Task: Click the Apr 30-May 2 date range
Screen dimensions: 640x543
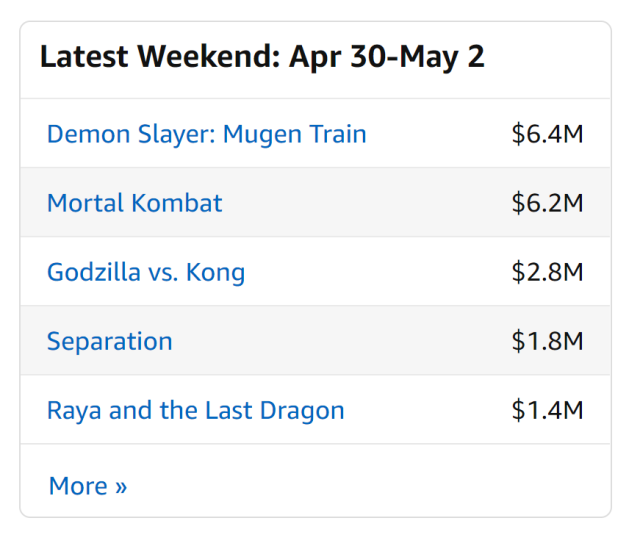Action: [x=386, y=57]
